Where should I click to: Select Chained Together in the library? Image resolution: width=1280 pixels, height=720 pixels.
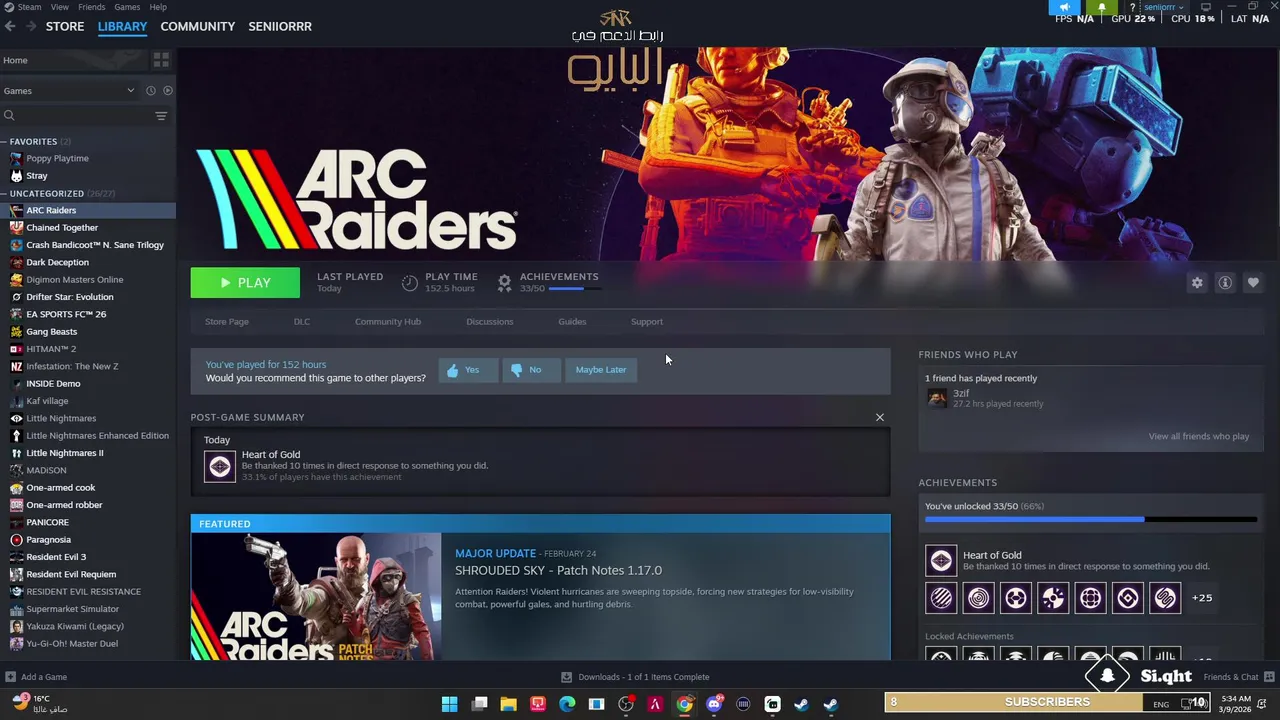pos(88,228)
